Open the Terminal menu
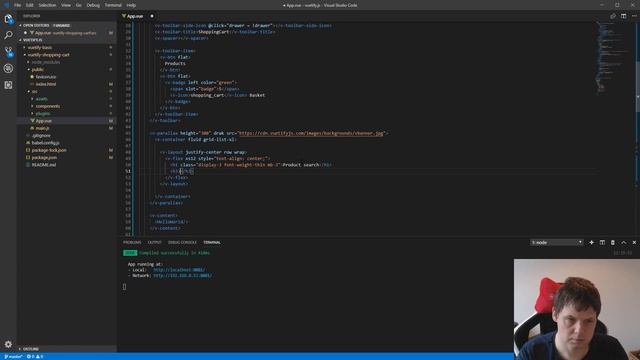 [x=113, y=5]
